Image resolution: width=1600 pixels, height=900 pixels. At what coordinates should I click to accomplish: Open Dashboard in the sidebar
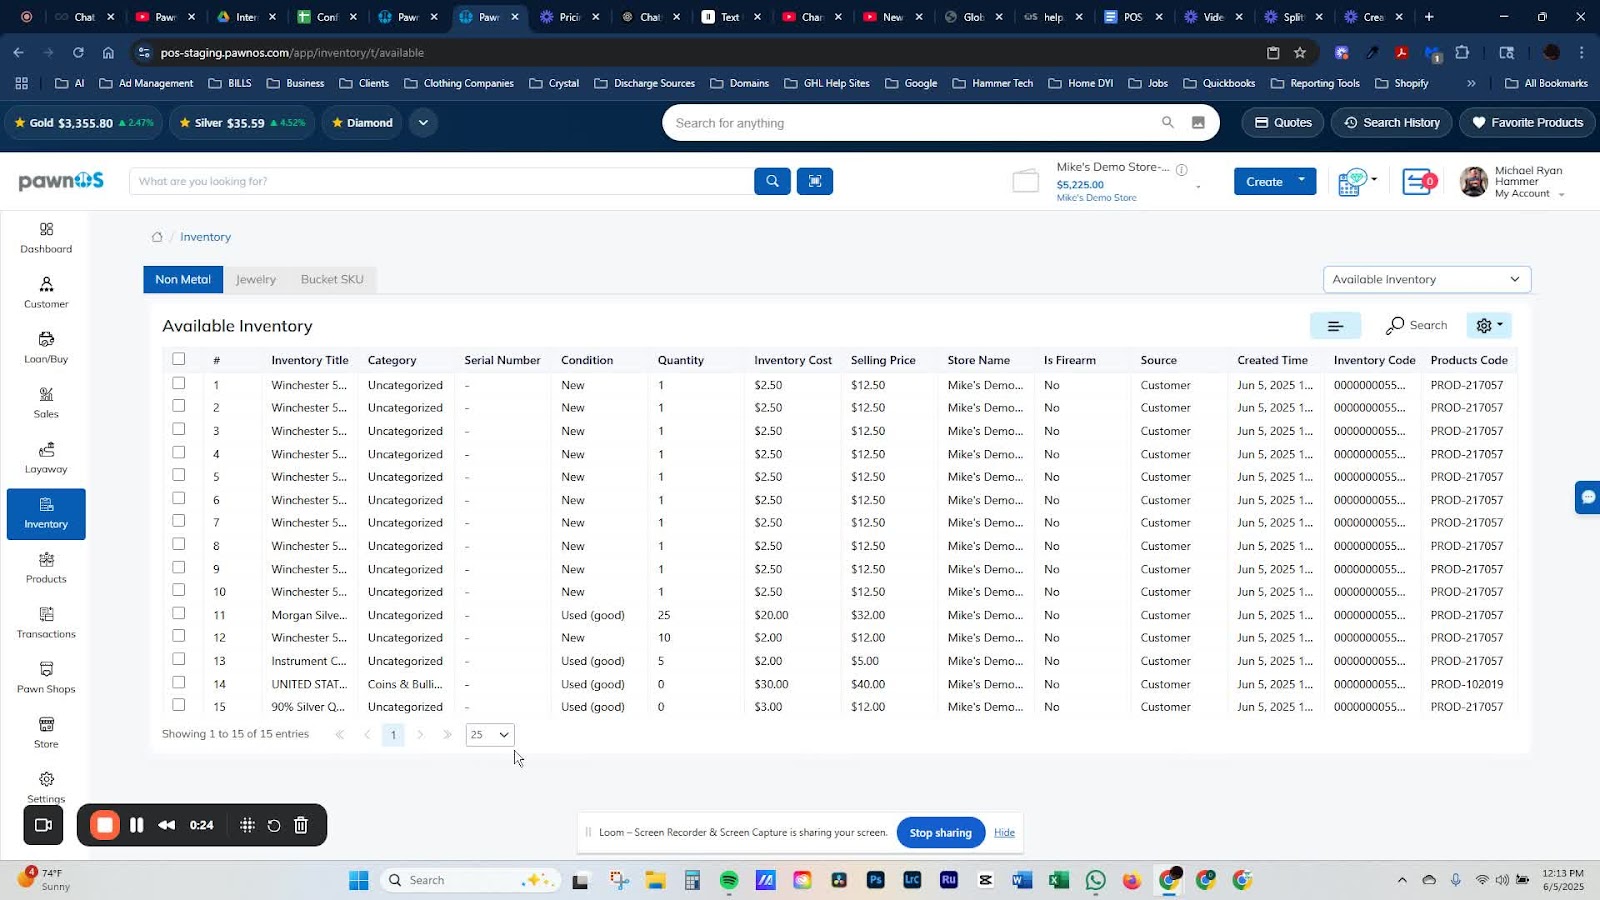pyautogui.click(x=46, y=238)
